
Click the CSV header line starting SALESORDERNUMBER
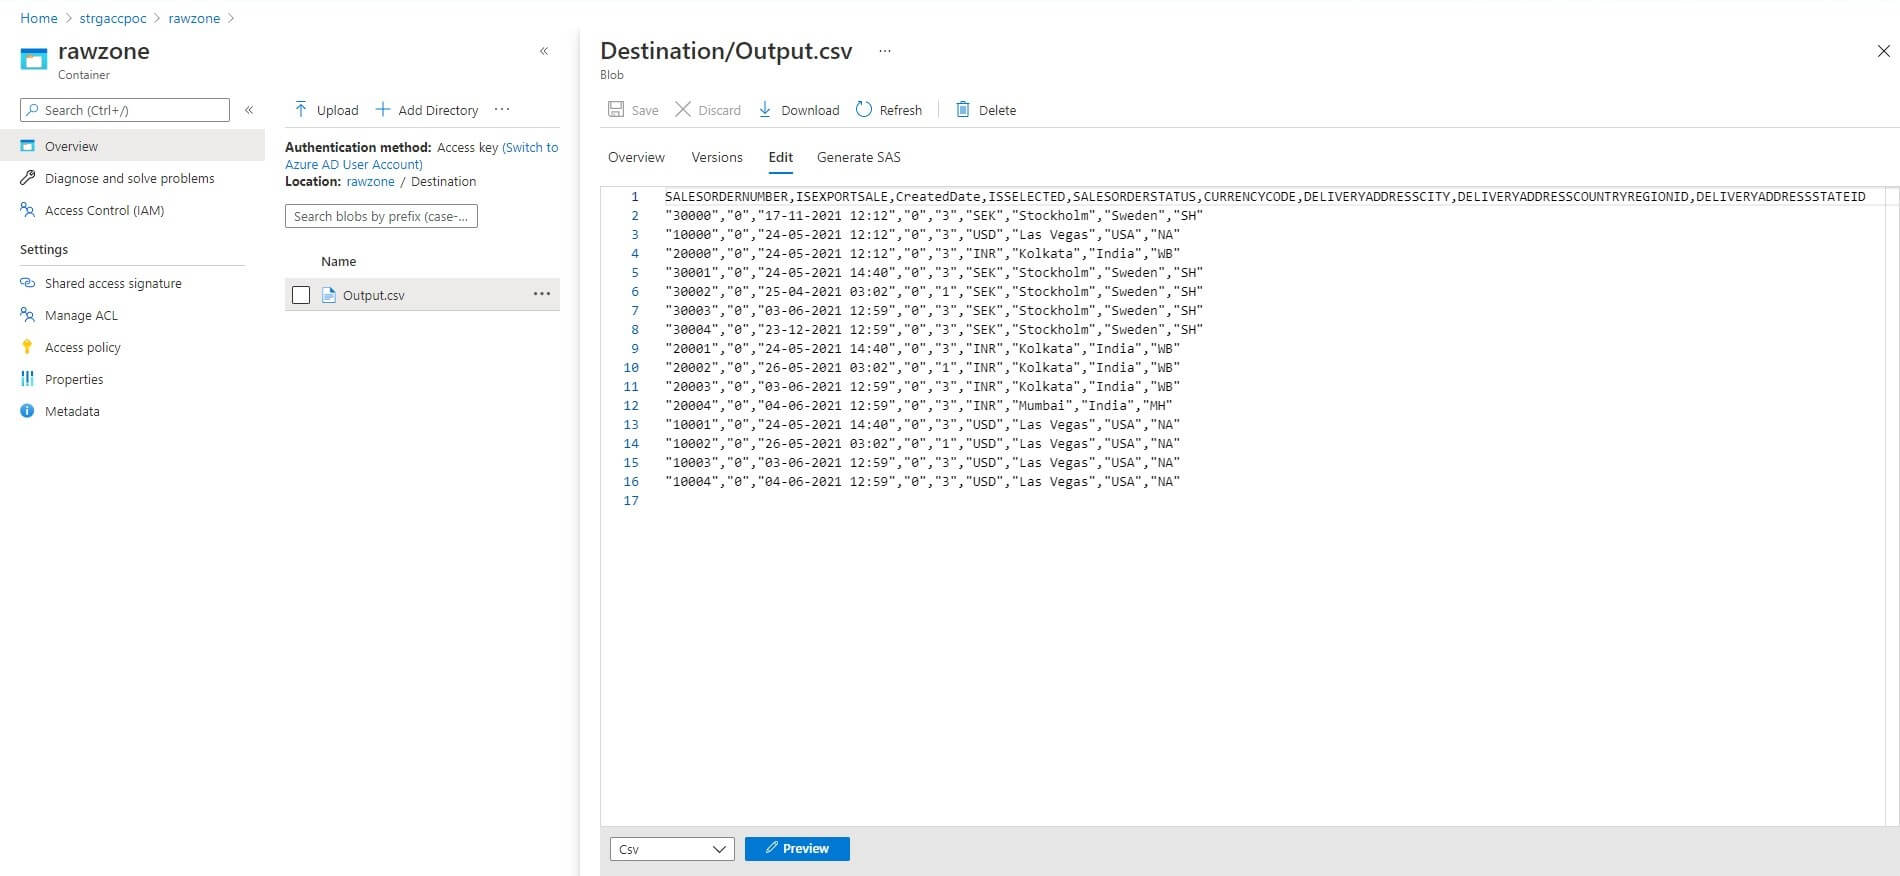[x=1265, y=197]
